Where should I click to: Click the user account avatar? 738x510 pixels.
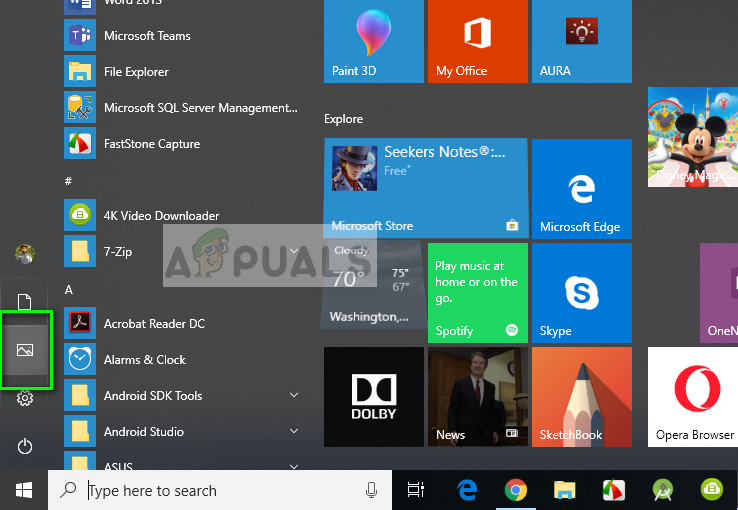point(25,254)
